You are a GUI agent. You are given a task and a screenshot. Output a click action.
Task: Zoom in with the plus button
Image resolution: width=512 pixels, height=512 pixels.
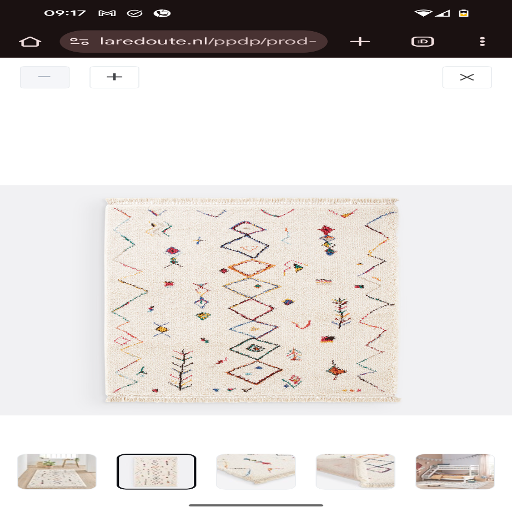114,77
